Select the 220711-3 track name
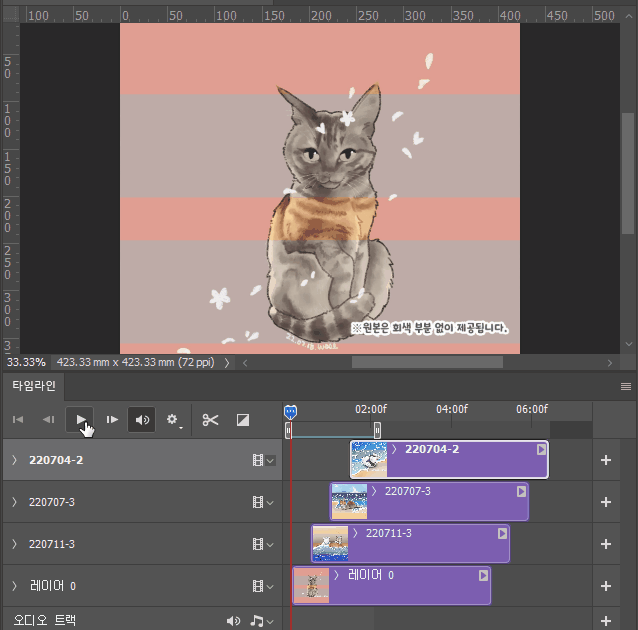Viewport: 638px width, 630px height. [x=52, y=544]
